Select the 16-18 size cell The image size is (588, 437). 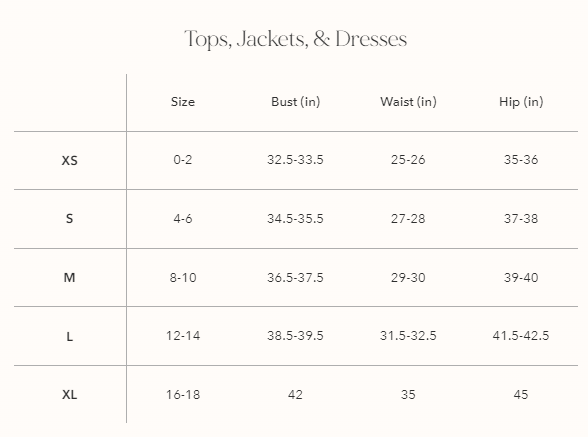tap(183, 395)
